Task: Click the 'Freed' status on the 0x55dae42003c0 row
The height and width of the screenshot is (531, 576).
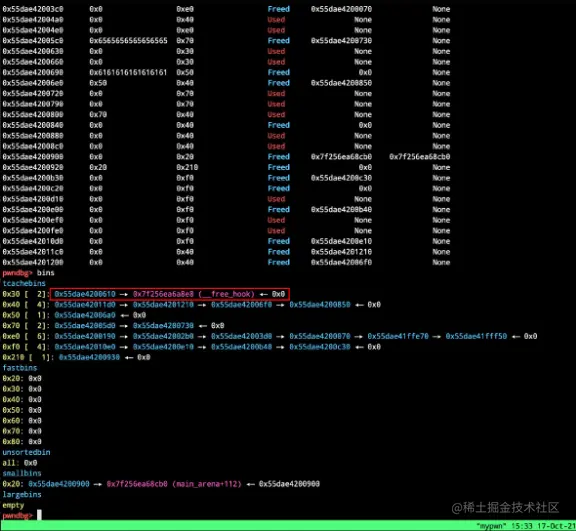Action: tap(278, 9)
